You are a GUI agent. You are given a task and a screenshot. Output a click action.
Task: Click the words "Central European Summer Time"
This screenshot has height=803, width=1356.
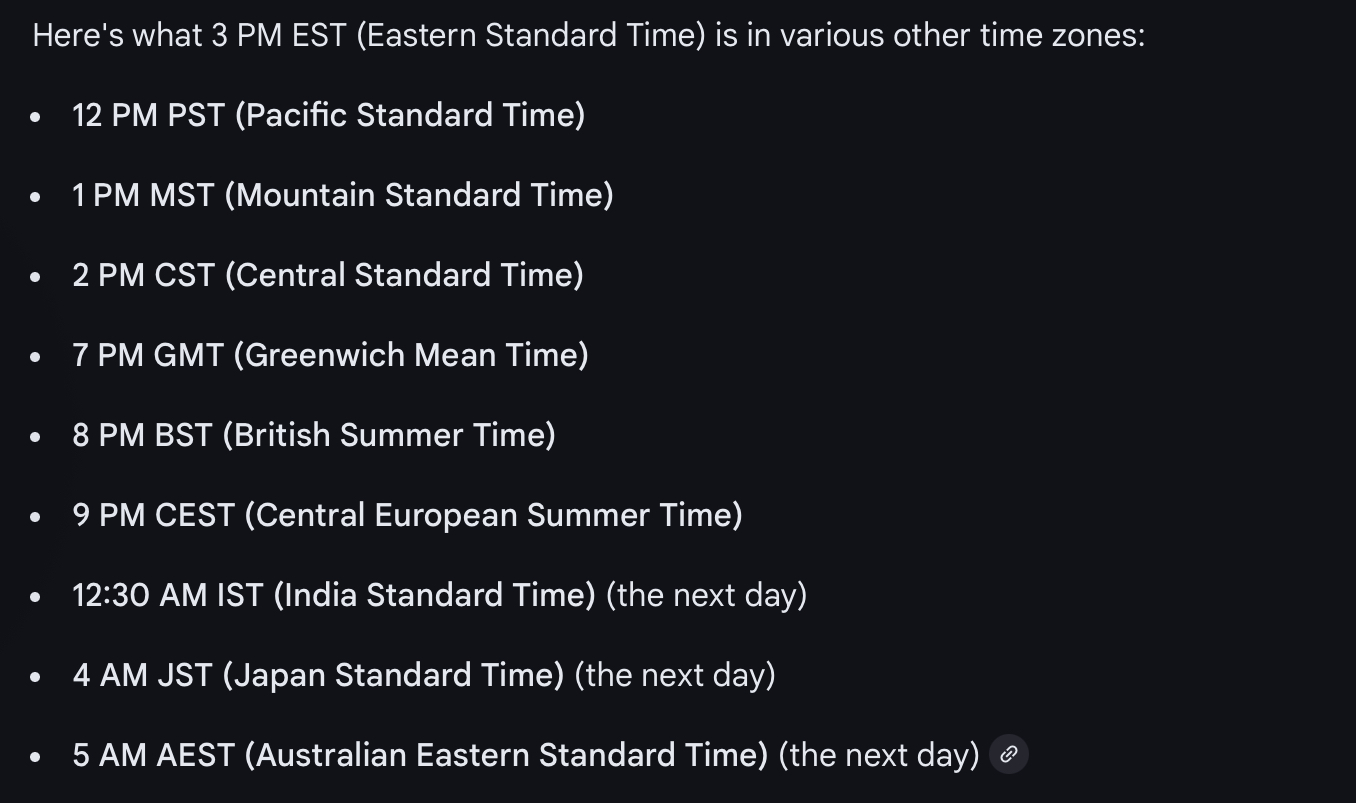pyautogui.click(x=493, y=515)
